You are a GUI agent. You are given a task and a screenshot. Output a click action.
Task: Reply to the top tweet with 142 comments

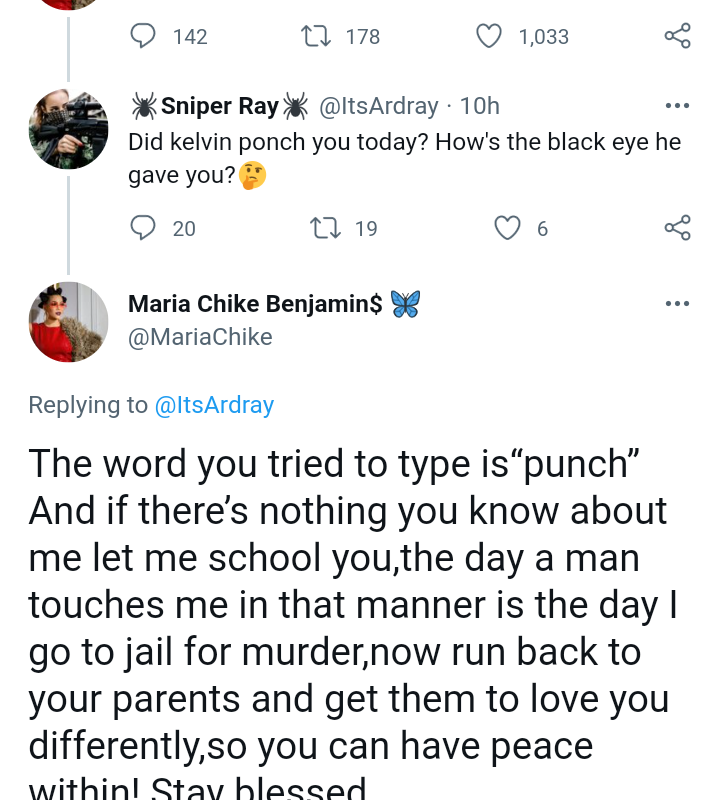click(144, 37)
